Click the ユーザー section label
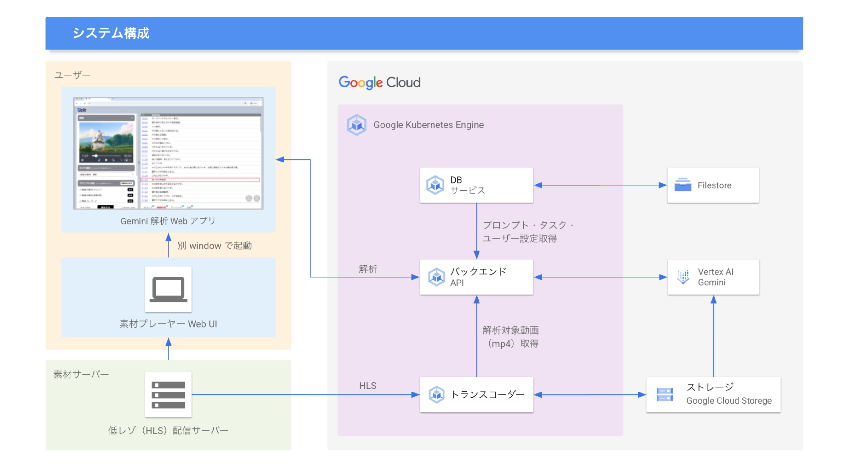Screen dimensions: 847x469 coord(72,75)
